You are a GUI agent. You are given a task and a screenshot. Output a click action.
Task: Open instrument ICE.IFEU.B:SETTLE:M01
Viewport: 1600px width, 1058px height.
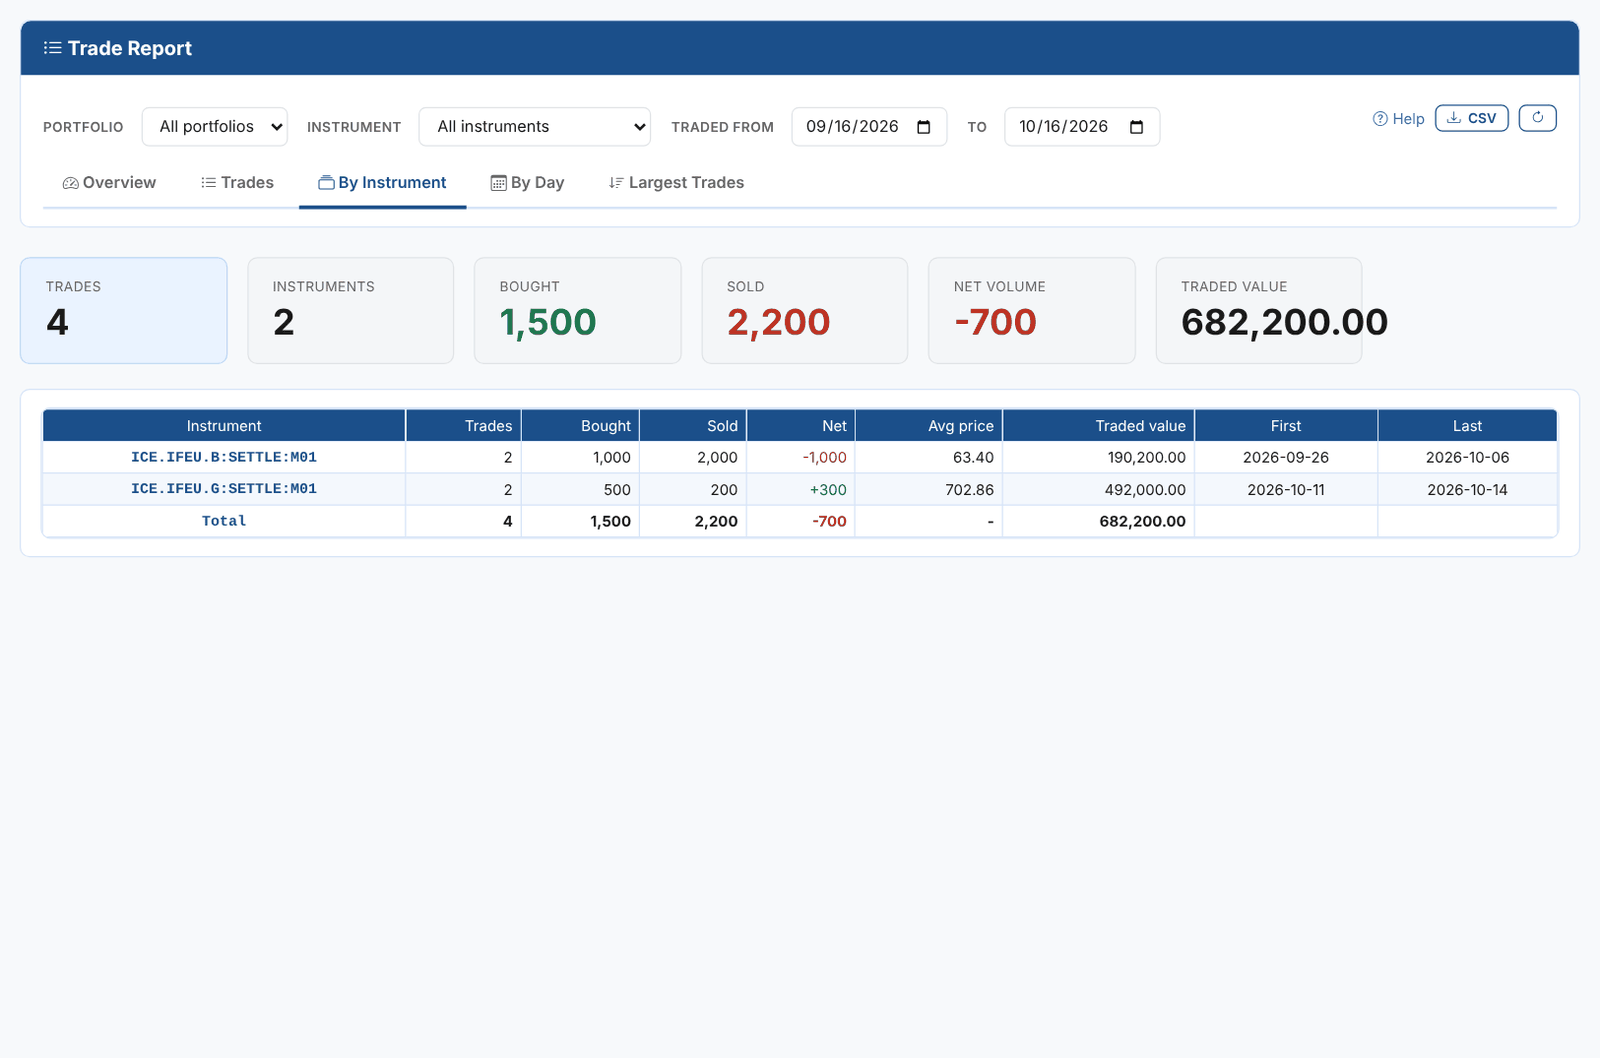[224, 457]
